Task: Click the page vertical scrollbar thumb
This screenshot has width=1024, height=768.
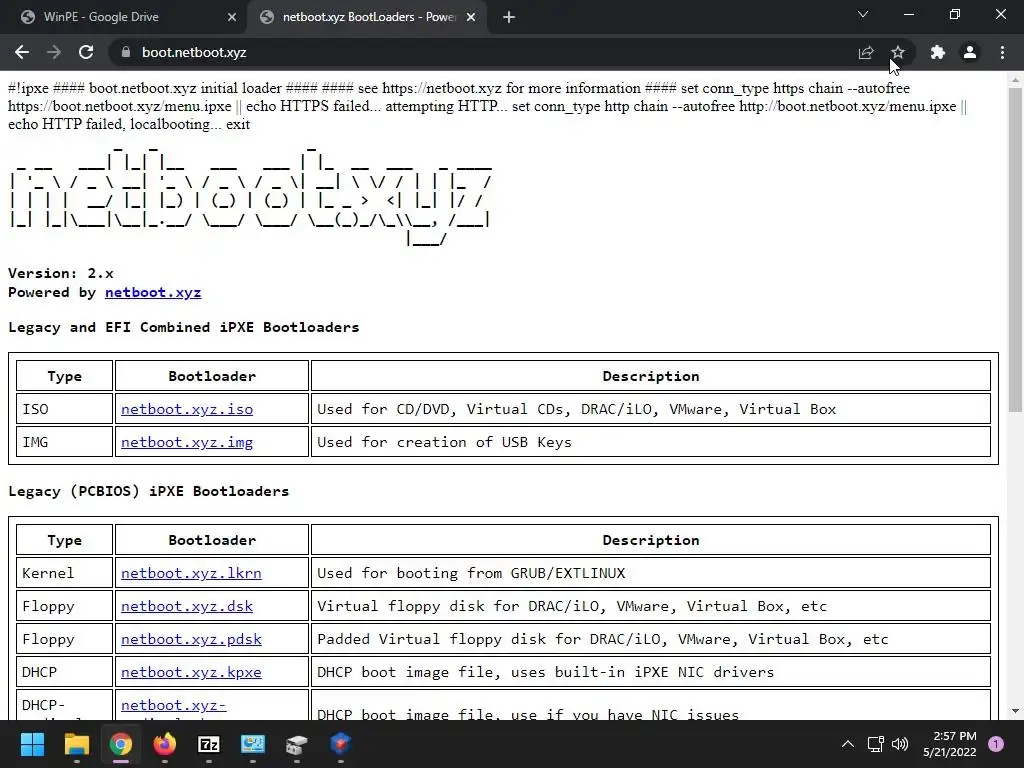Action: coord(1014,249)
